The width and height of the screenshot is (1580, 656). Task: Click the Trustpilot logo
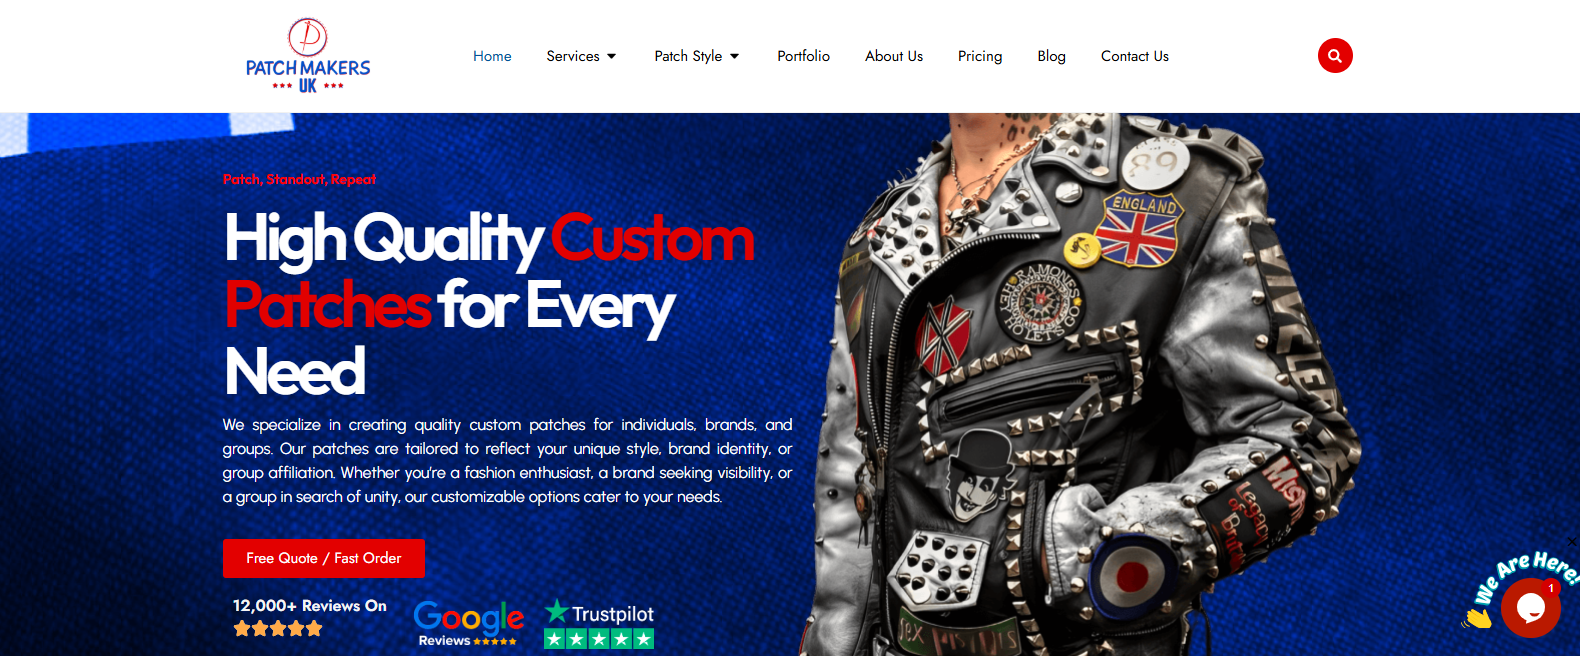point(599,612)
